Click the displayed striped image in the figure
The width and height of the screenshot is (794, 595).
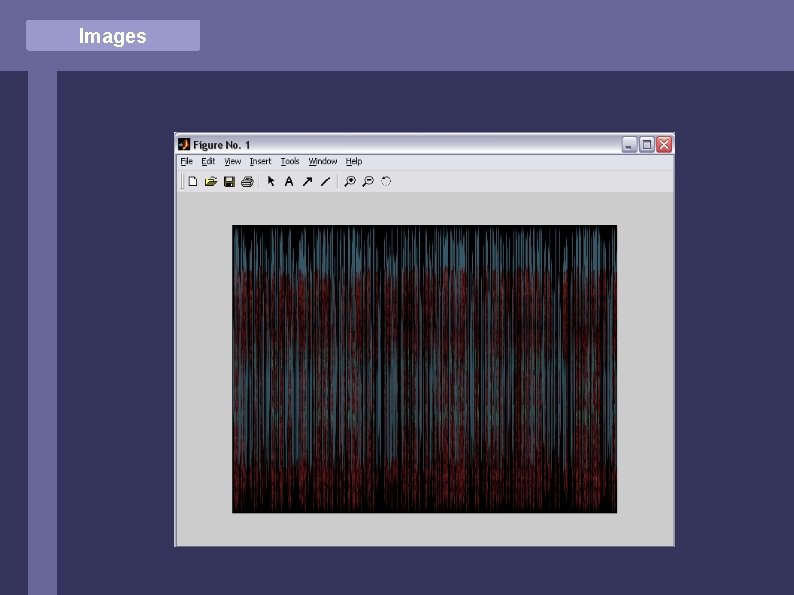point(424,369)
